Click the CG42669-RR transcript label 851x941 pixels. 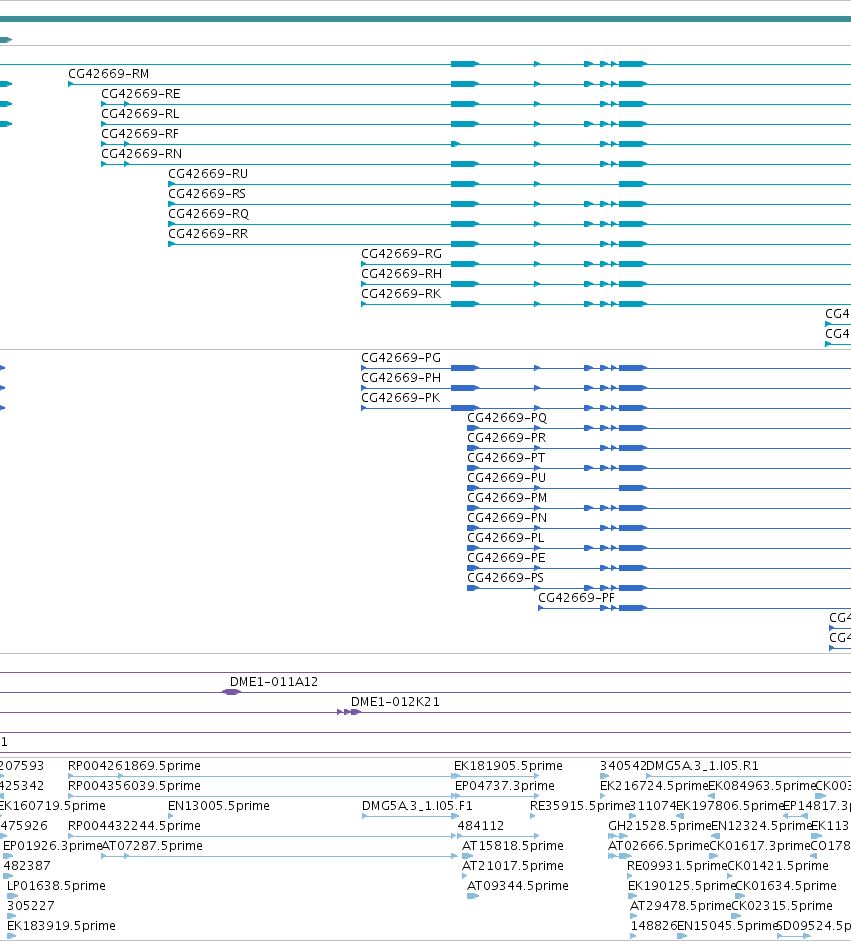coord(208,233)
